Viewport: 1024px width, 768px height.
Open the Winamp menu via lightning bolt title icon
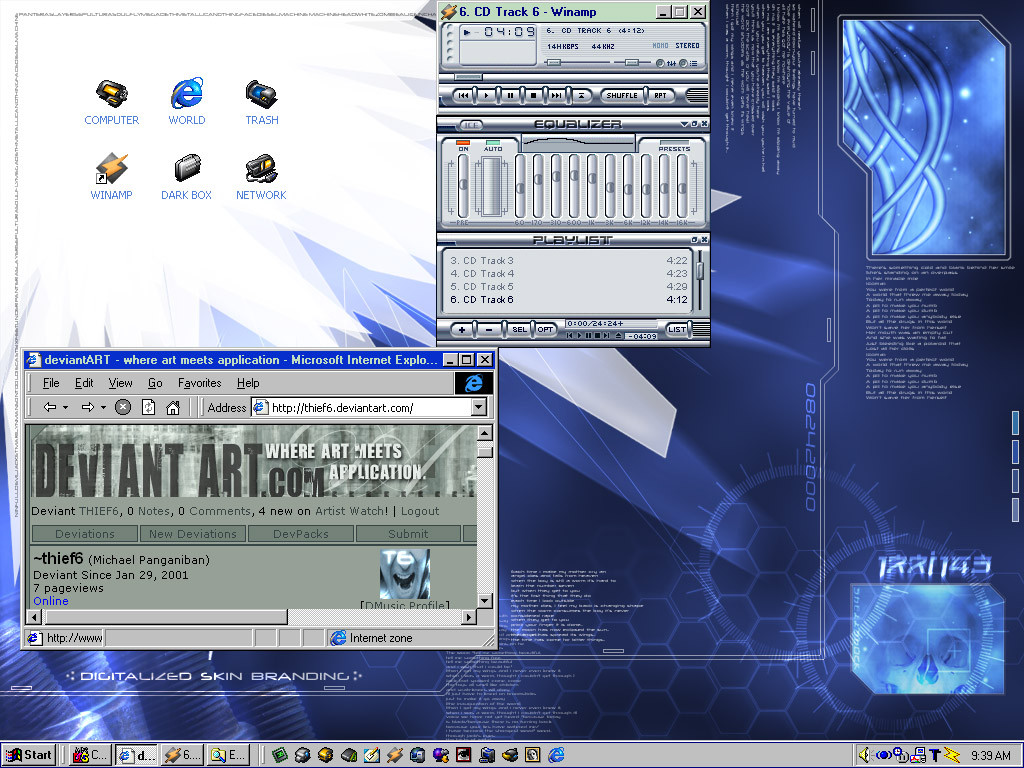448,12
